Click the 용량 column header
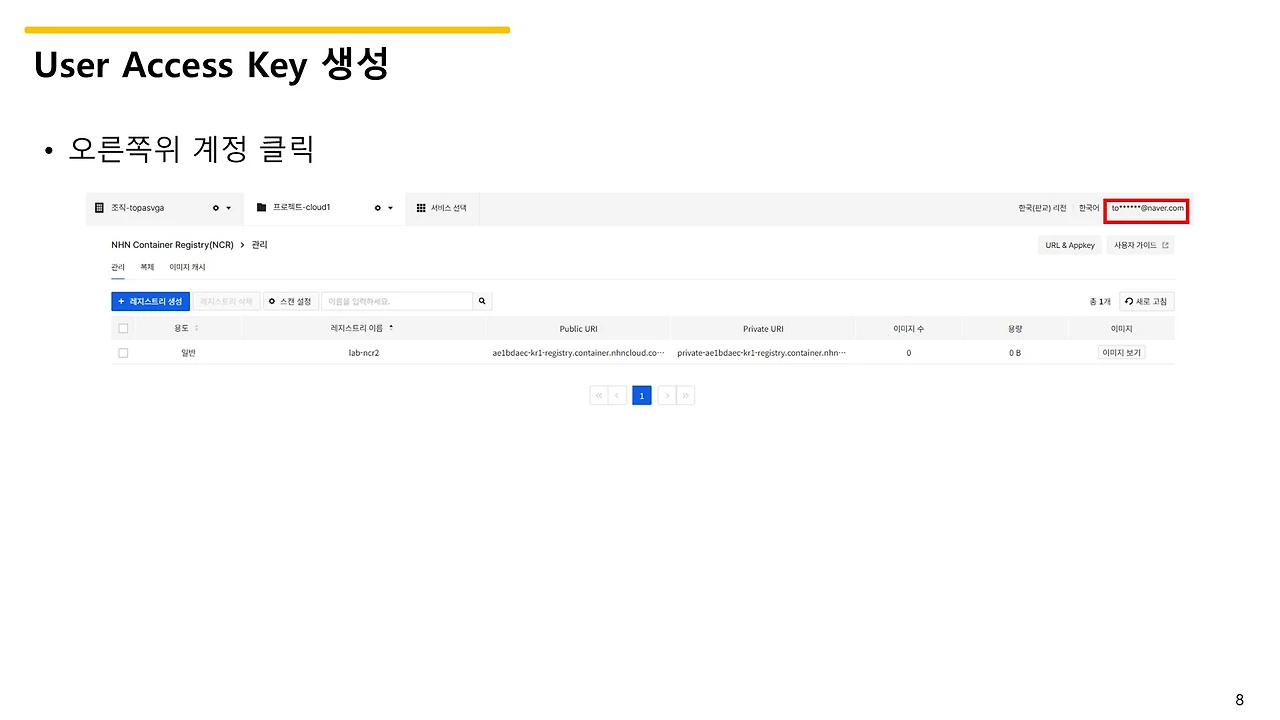Image resolution: width=1280 pixels, height=720 pixels. (1015, 328)
